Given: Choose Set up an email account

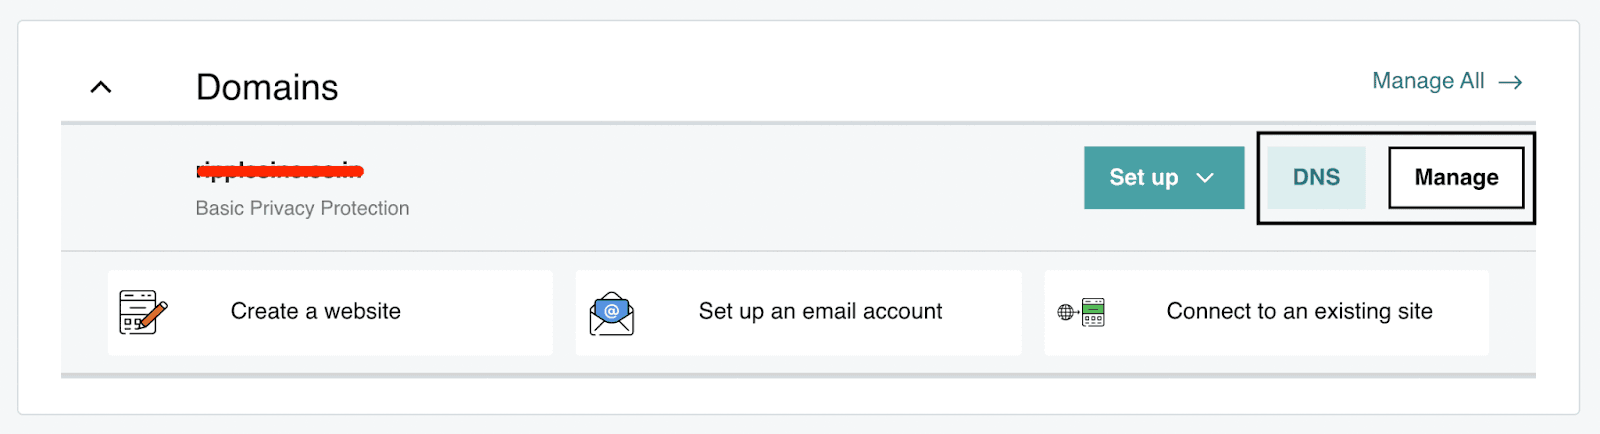Looking at the screenshot, I should coord(820,312).
